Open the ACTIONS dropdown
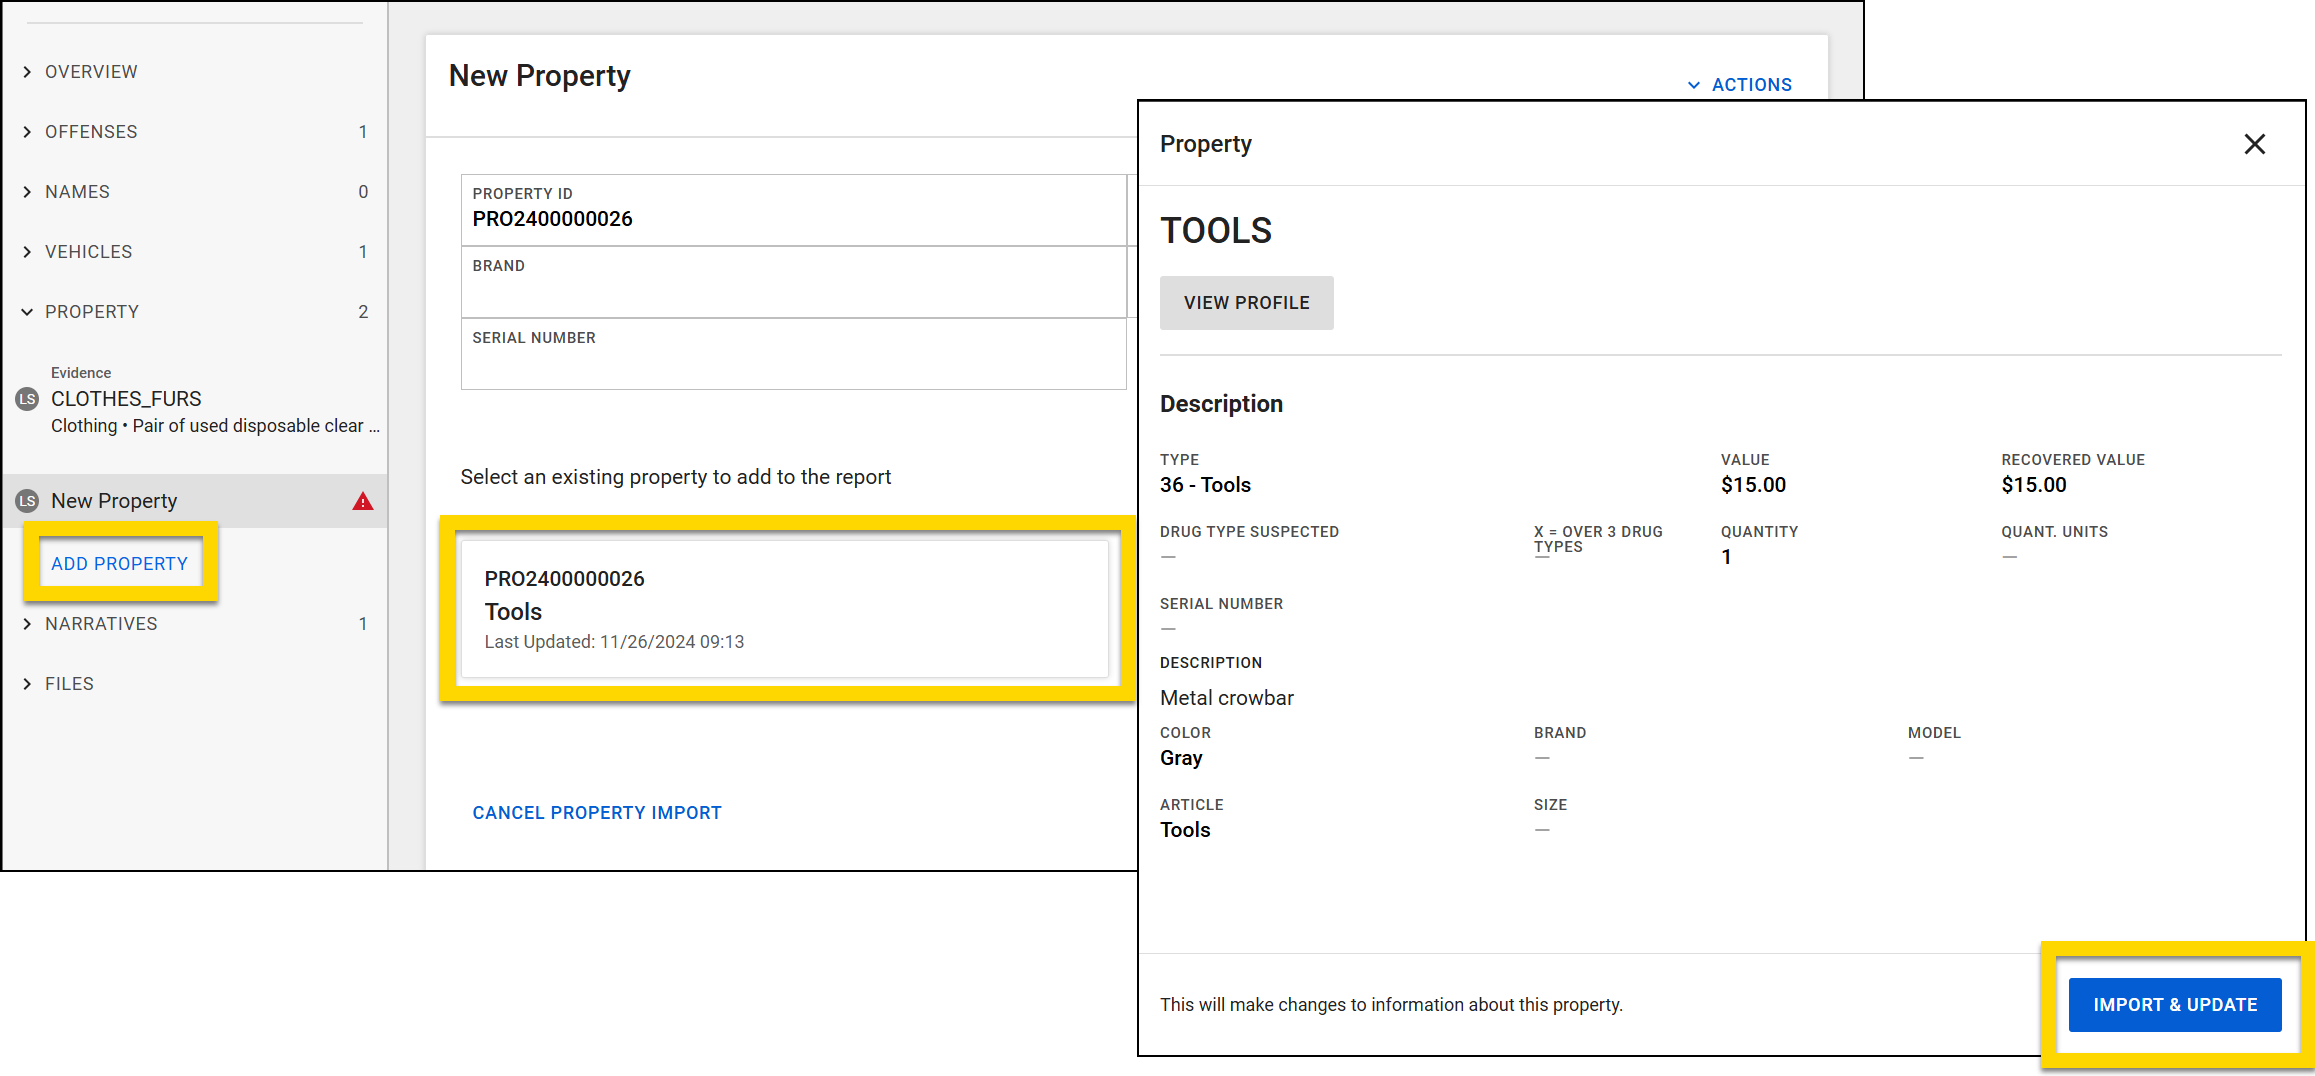The height and width of the screenshot is (1076, 2315). click(1740, 84)
